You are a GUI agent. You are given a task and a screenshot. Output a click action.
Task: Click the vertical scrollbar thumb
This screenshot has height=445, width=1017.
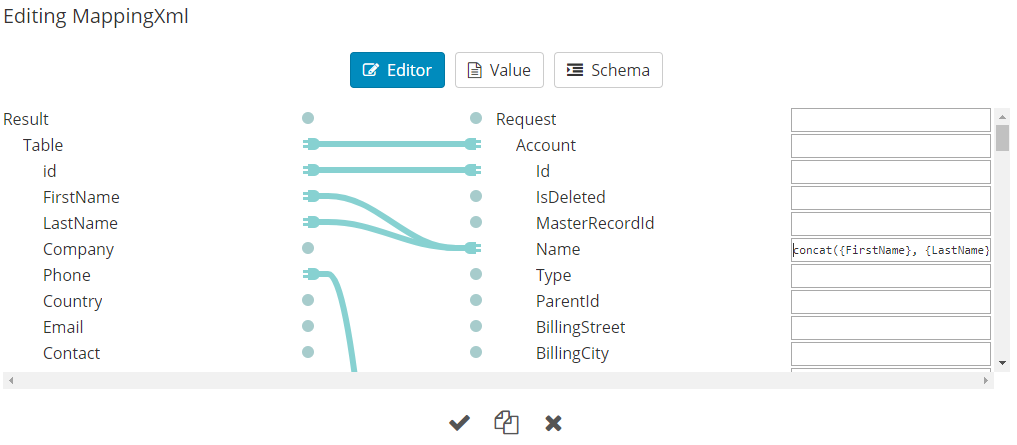tap(1002, 137)
